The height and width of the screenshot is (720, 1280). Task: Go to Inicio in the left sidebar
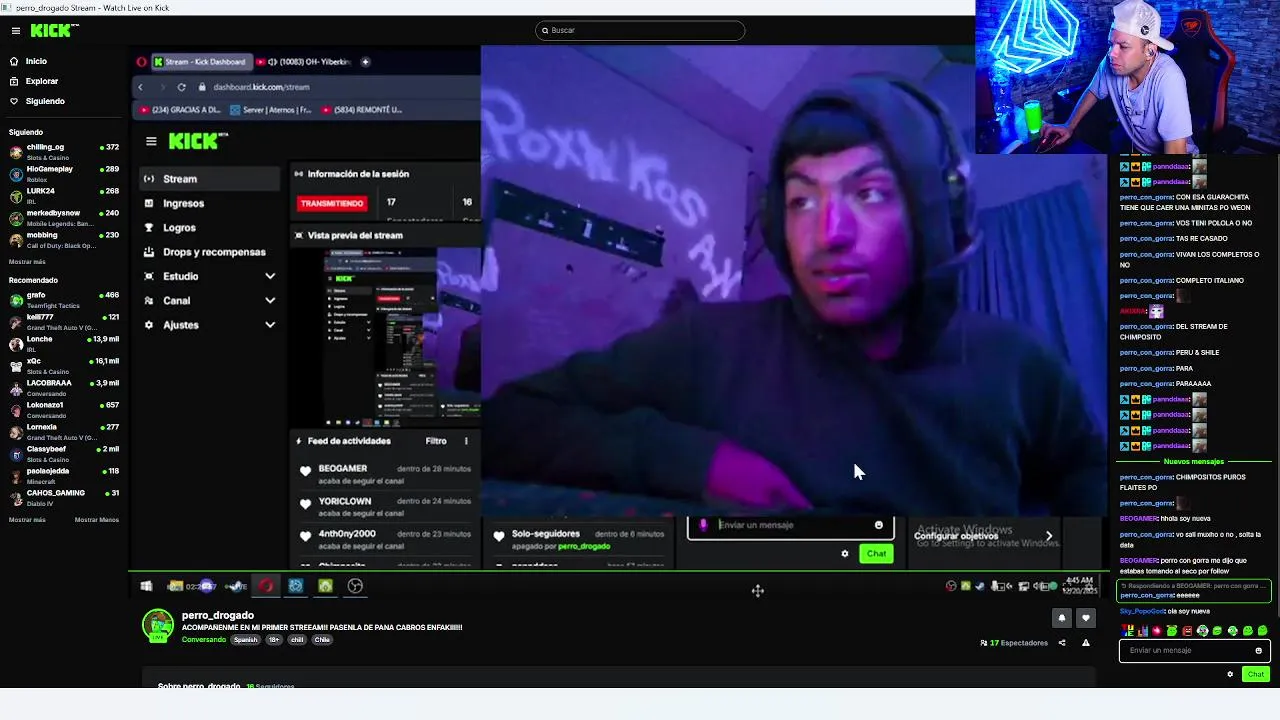pyautogui.click(x=36, y=61)
